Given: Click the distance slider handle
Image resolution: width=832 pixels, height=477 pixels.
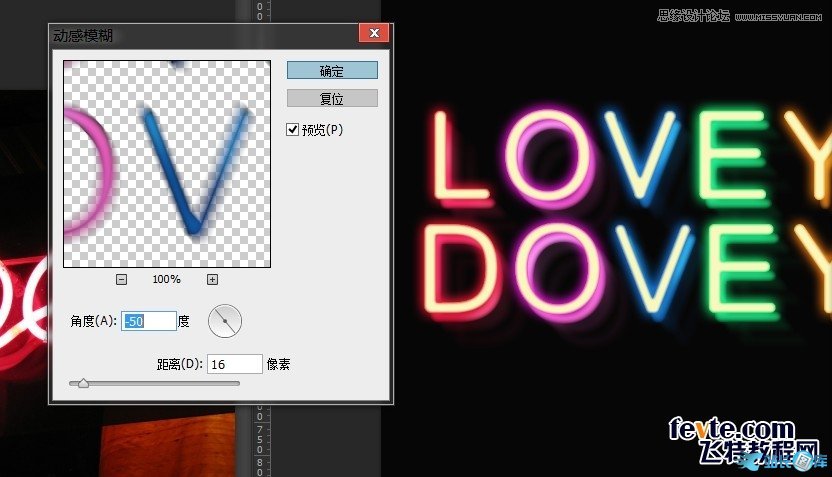Looking at the screenshot, I should (x=83, y=382).
